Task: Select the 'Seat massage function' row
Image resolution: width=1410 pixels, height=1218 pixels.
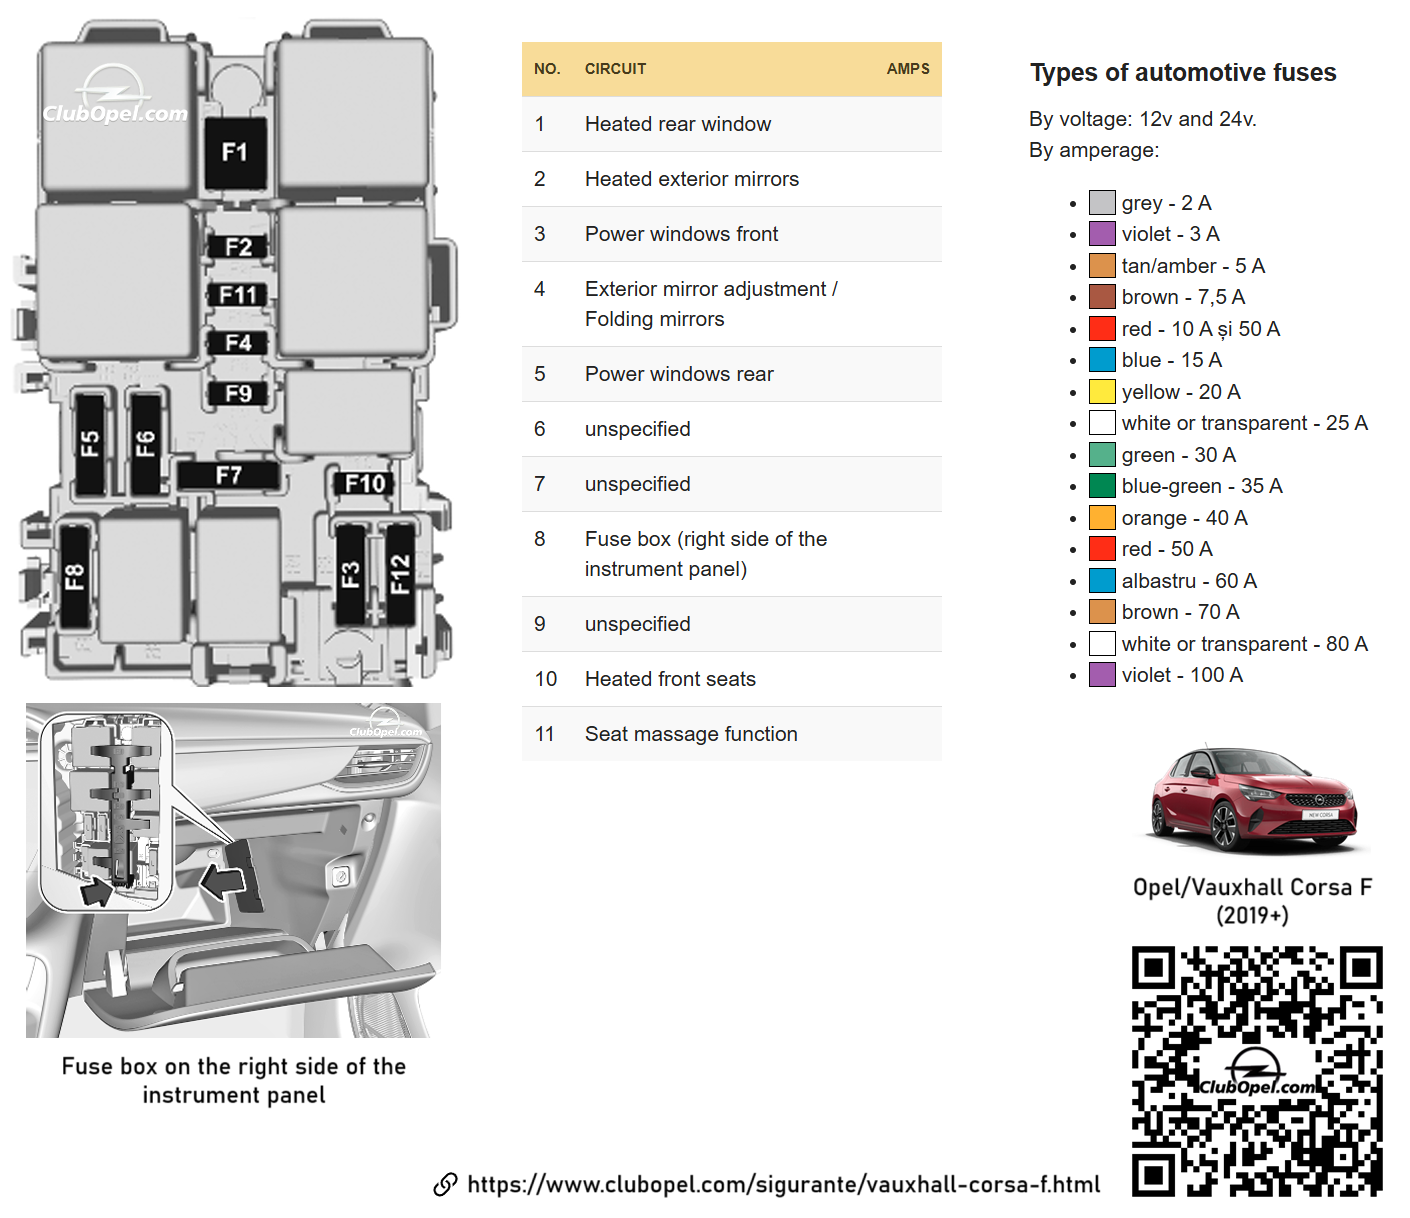Action: tap(732, 734)
